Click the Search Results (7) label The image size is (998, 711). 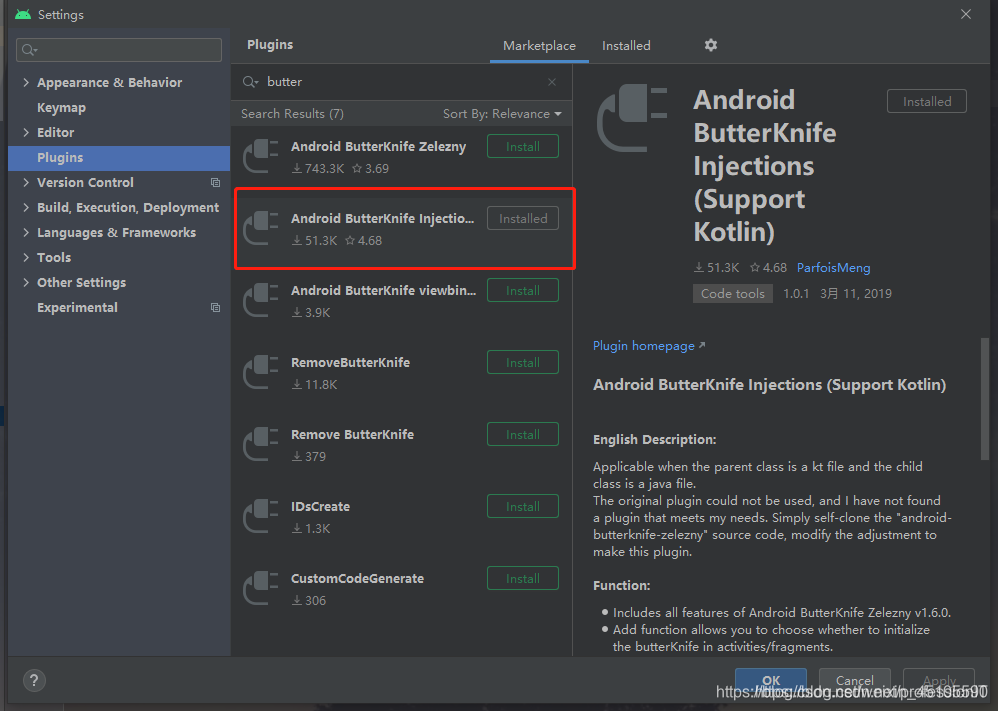point(292,114)
